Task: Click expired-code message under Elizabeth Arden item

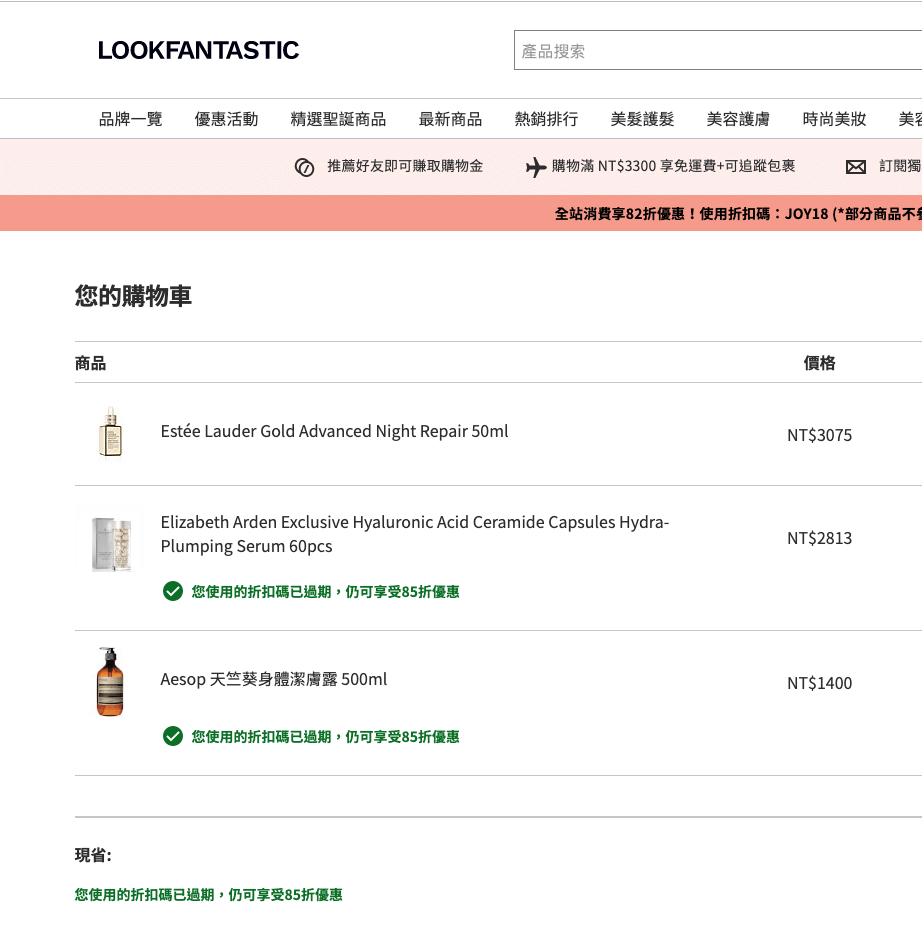Action: [x=326, y=592]
